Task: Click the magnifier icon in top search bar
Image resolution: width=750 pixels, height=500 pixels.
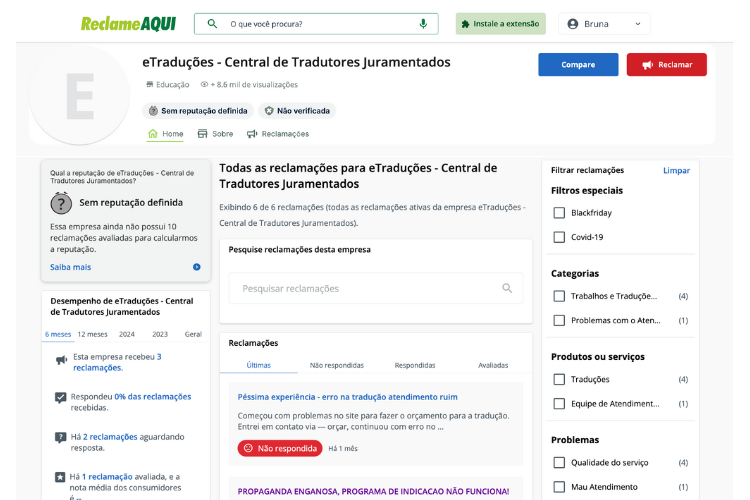Action: (x=212, y=23)
